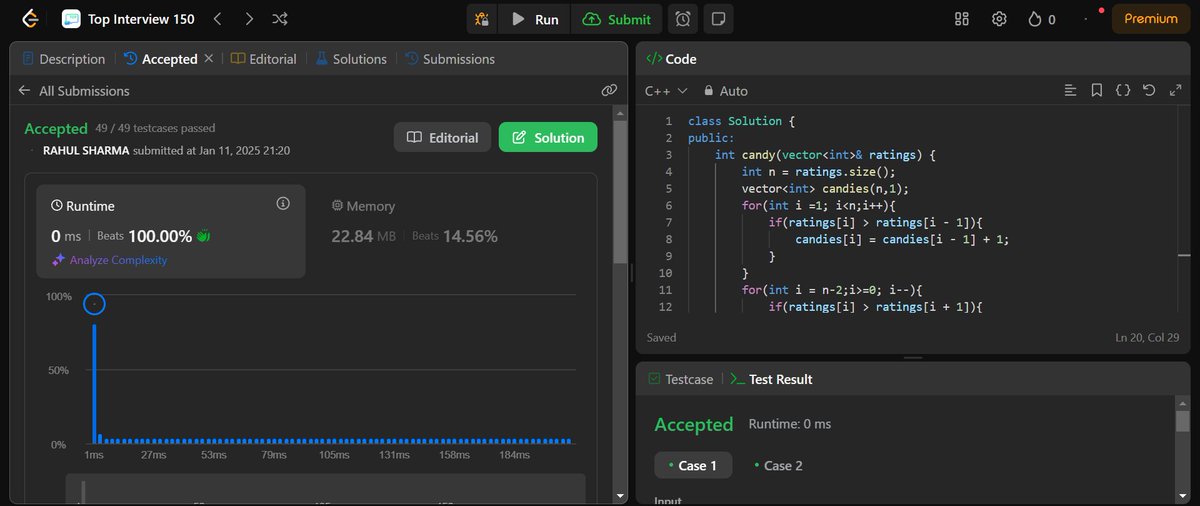
Task: Click the 100.00% beats value
Action: pos(160,236)
